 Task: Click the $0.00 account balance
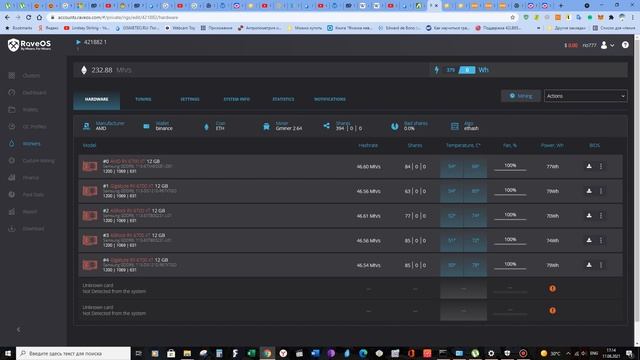(571, 45)
